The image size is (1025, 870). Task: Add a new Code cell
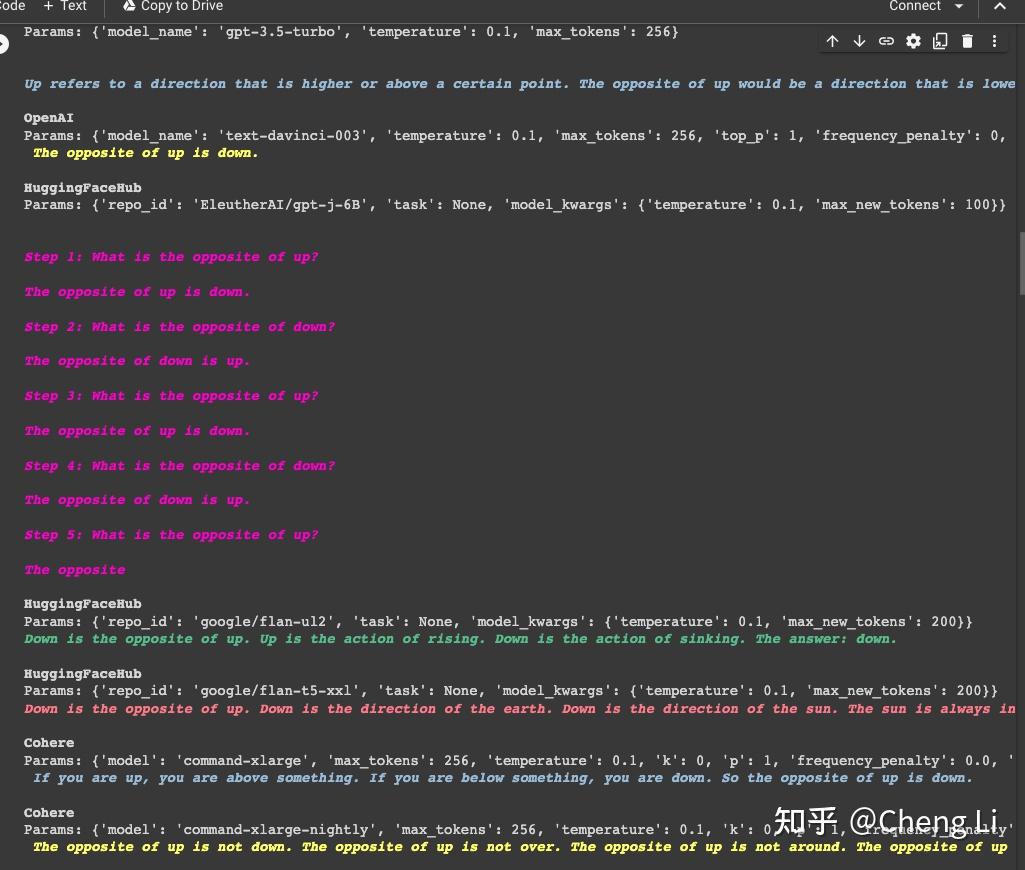[x=12, y=6]
